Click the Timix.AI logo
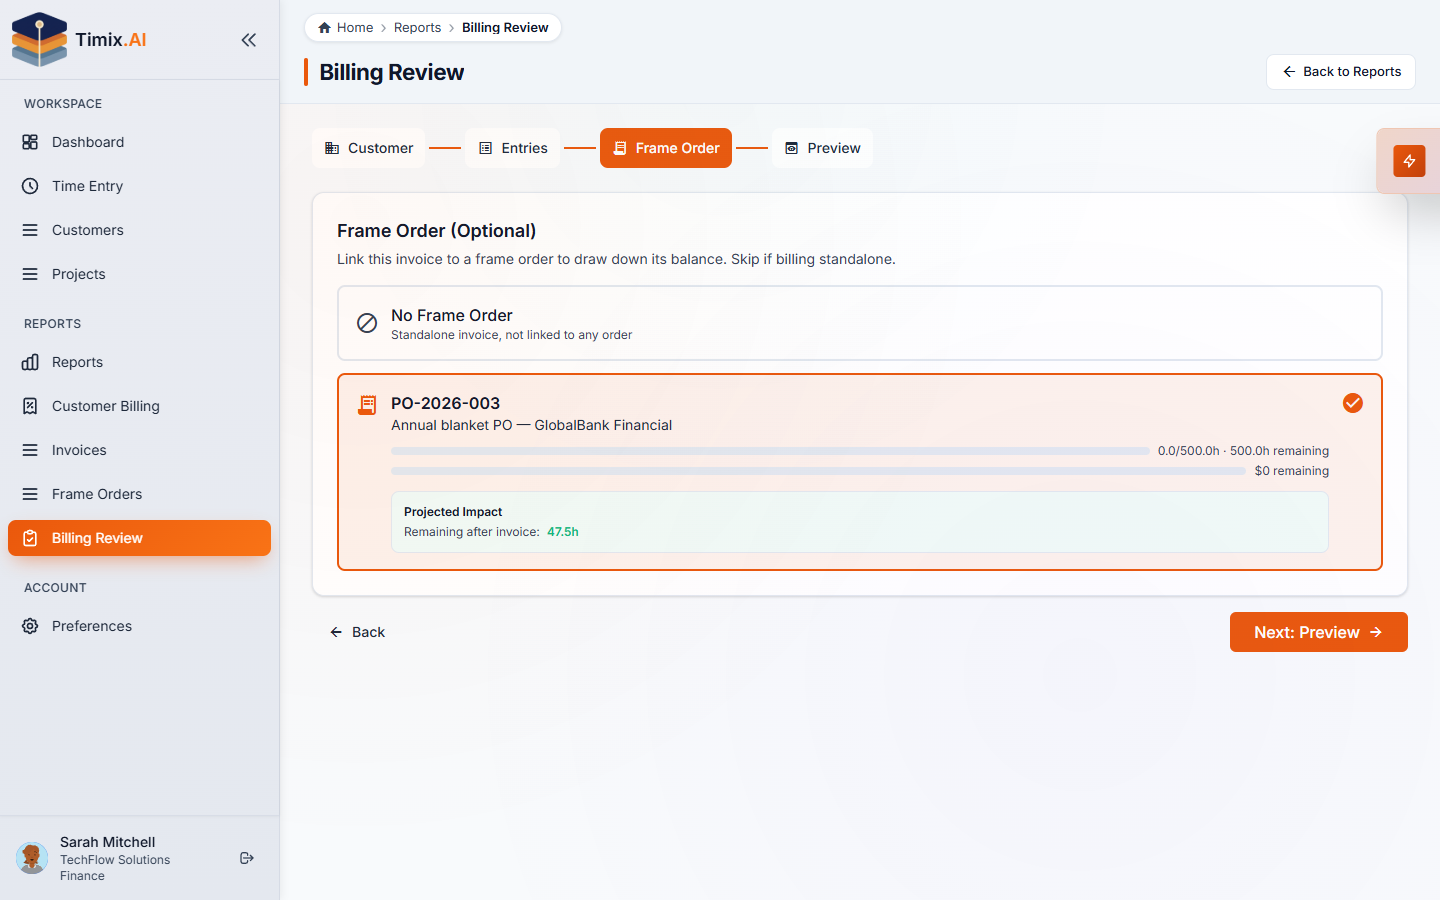The width and height of the screenshot is (1440, 900). (x=79, y=40)
